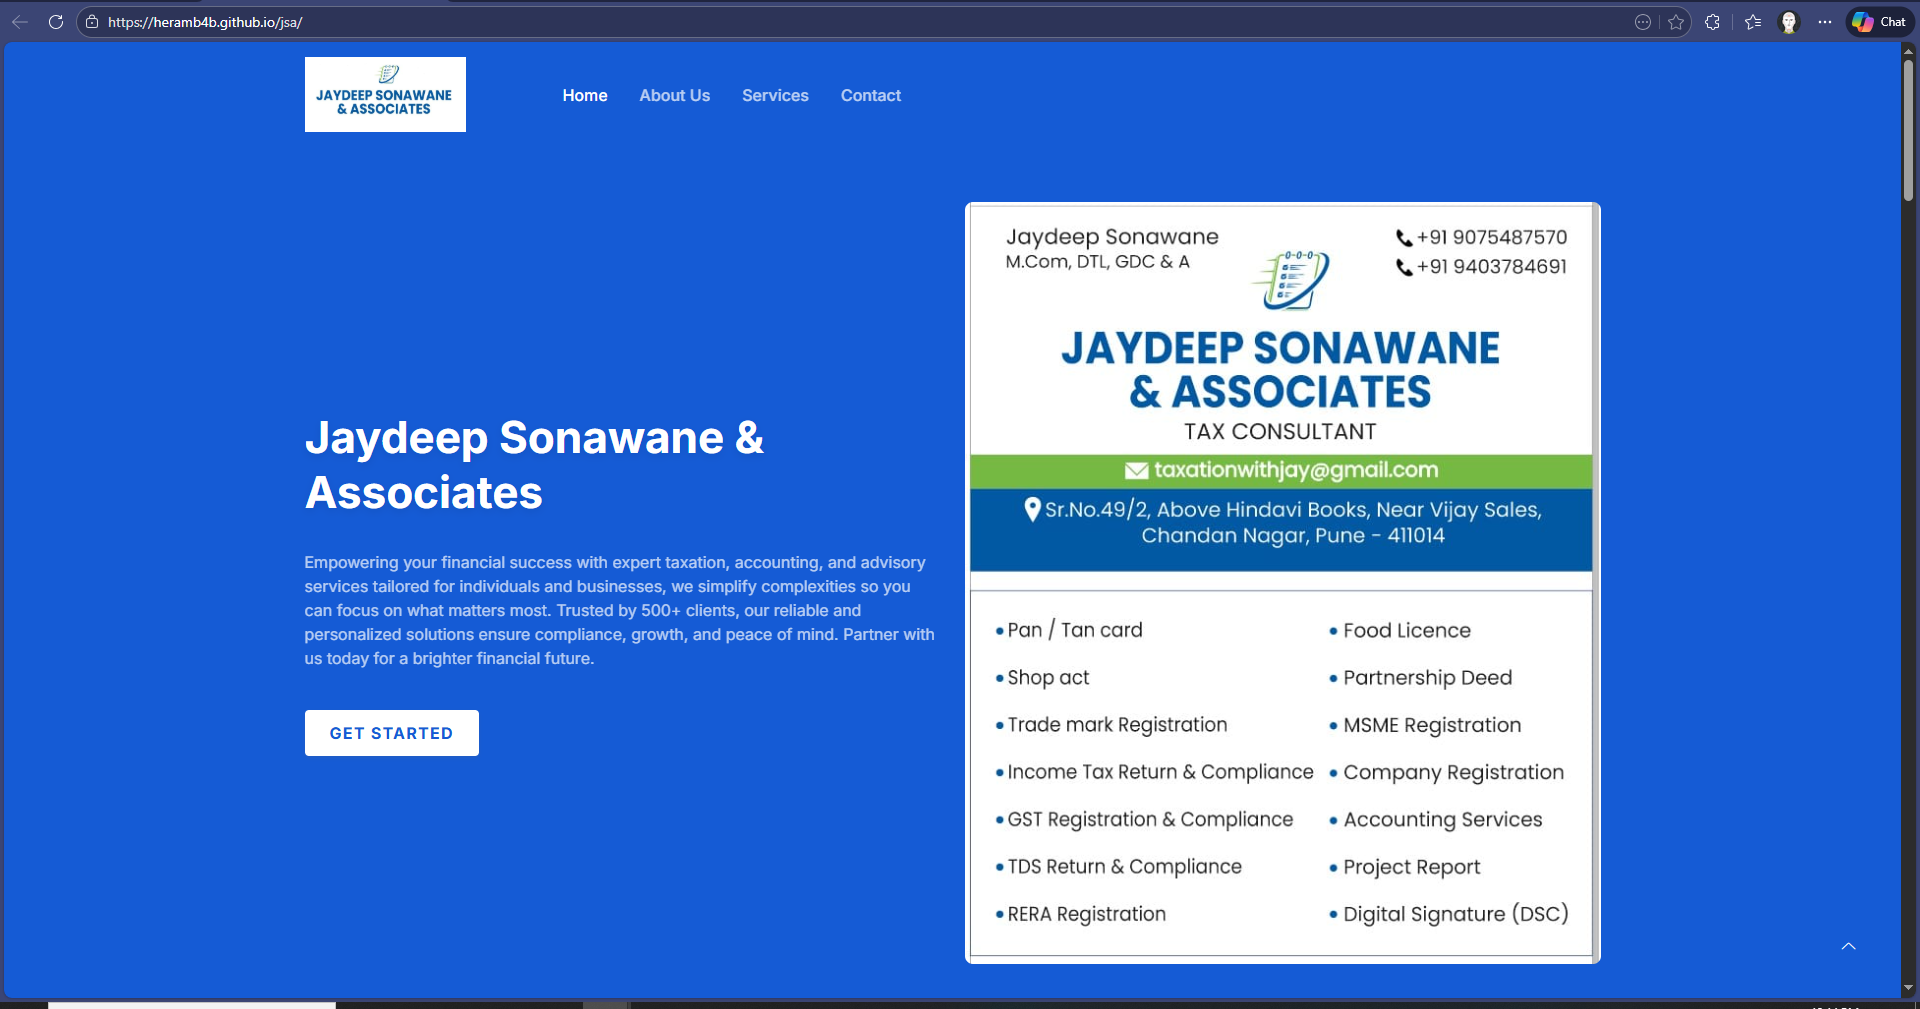This screenshot has height=1009, width=1920.
Task: Click the business card image thumbnail
Action: (1281, 582)
